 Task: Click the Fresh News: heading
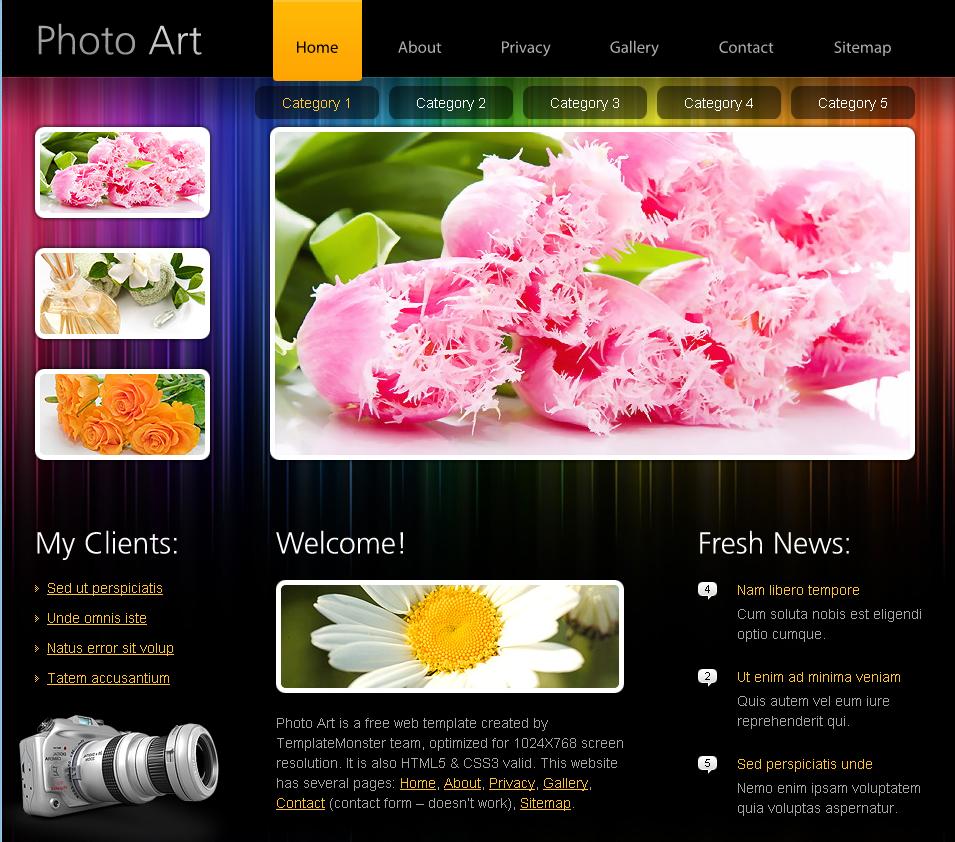coord(774,543)
